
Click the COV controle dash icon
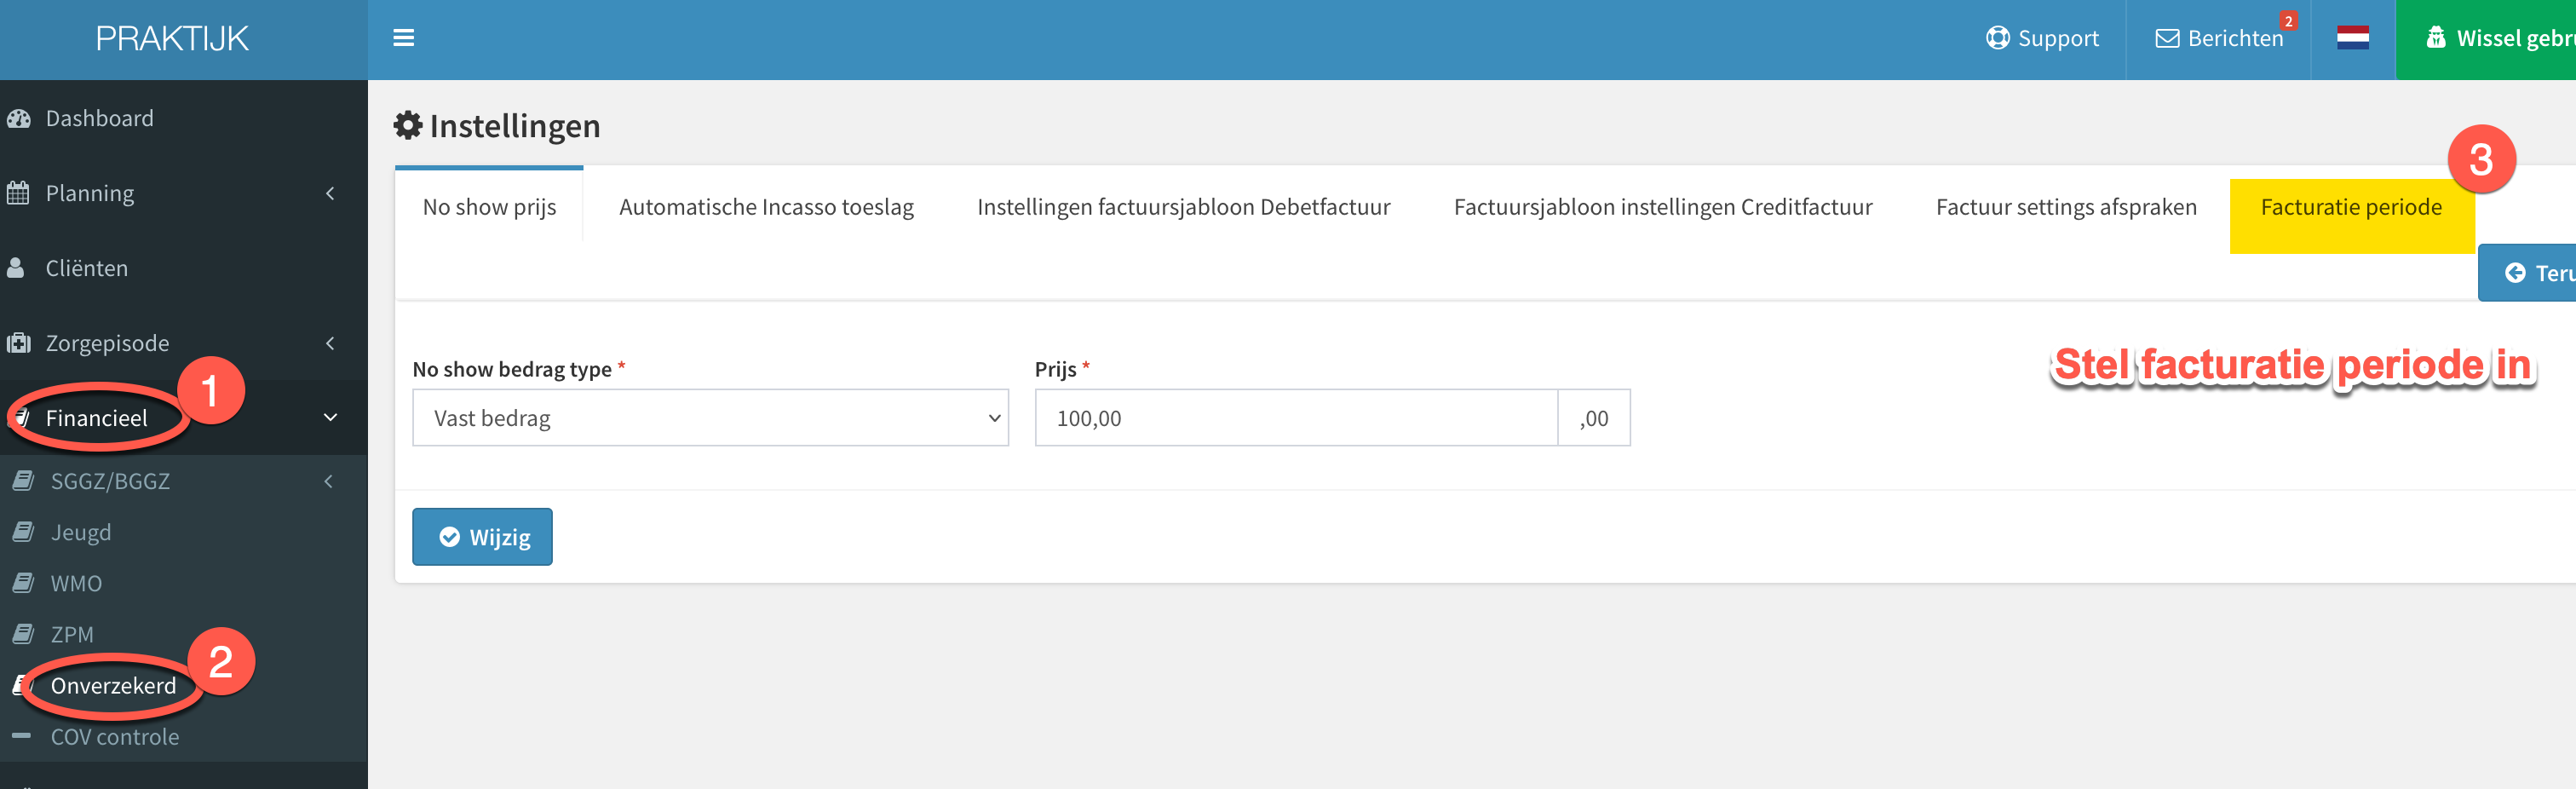point(21,736)
